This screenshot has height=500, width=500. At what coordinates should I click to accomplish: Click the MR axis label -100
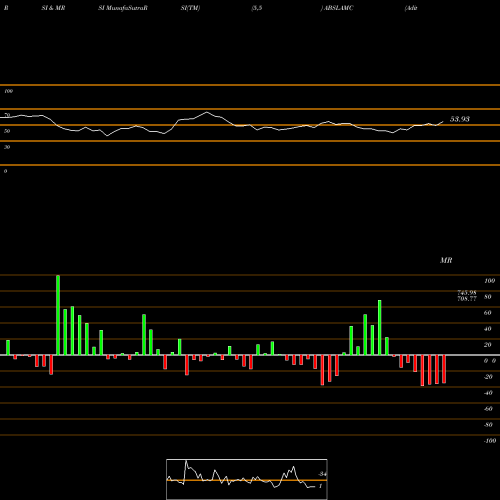[x=490, y=441]
